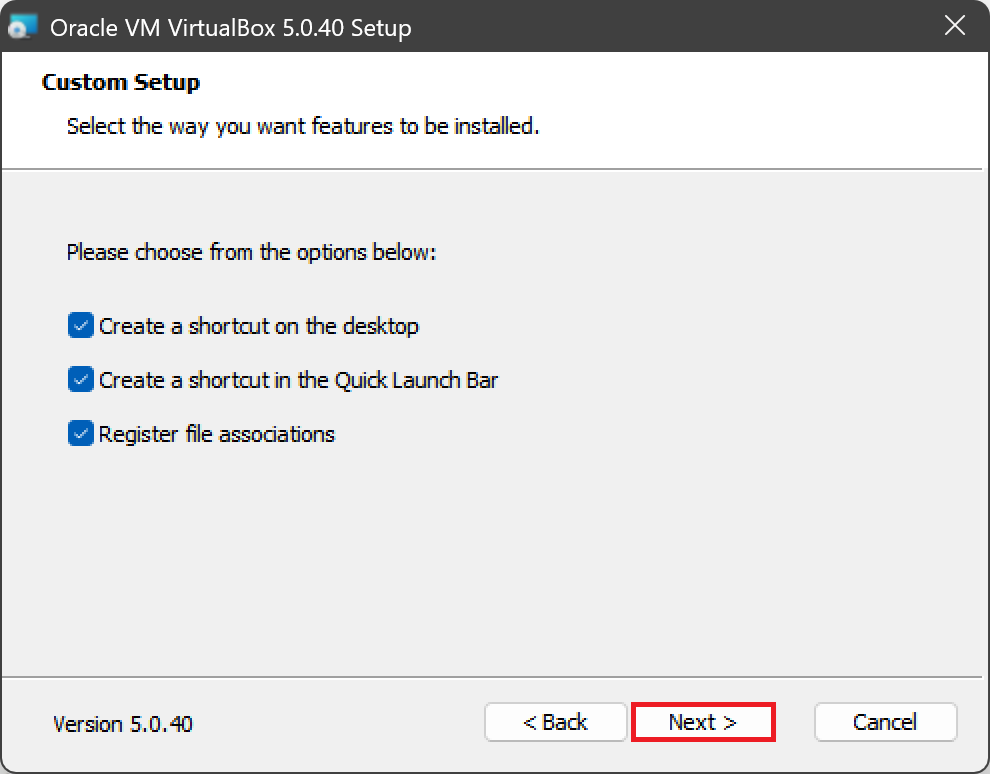Toggle the Quick Launch Bar shortcut checkbox
The height and width of the screenshot is (774, 990).
pyautogui.click(x=80, y=380)
